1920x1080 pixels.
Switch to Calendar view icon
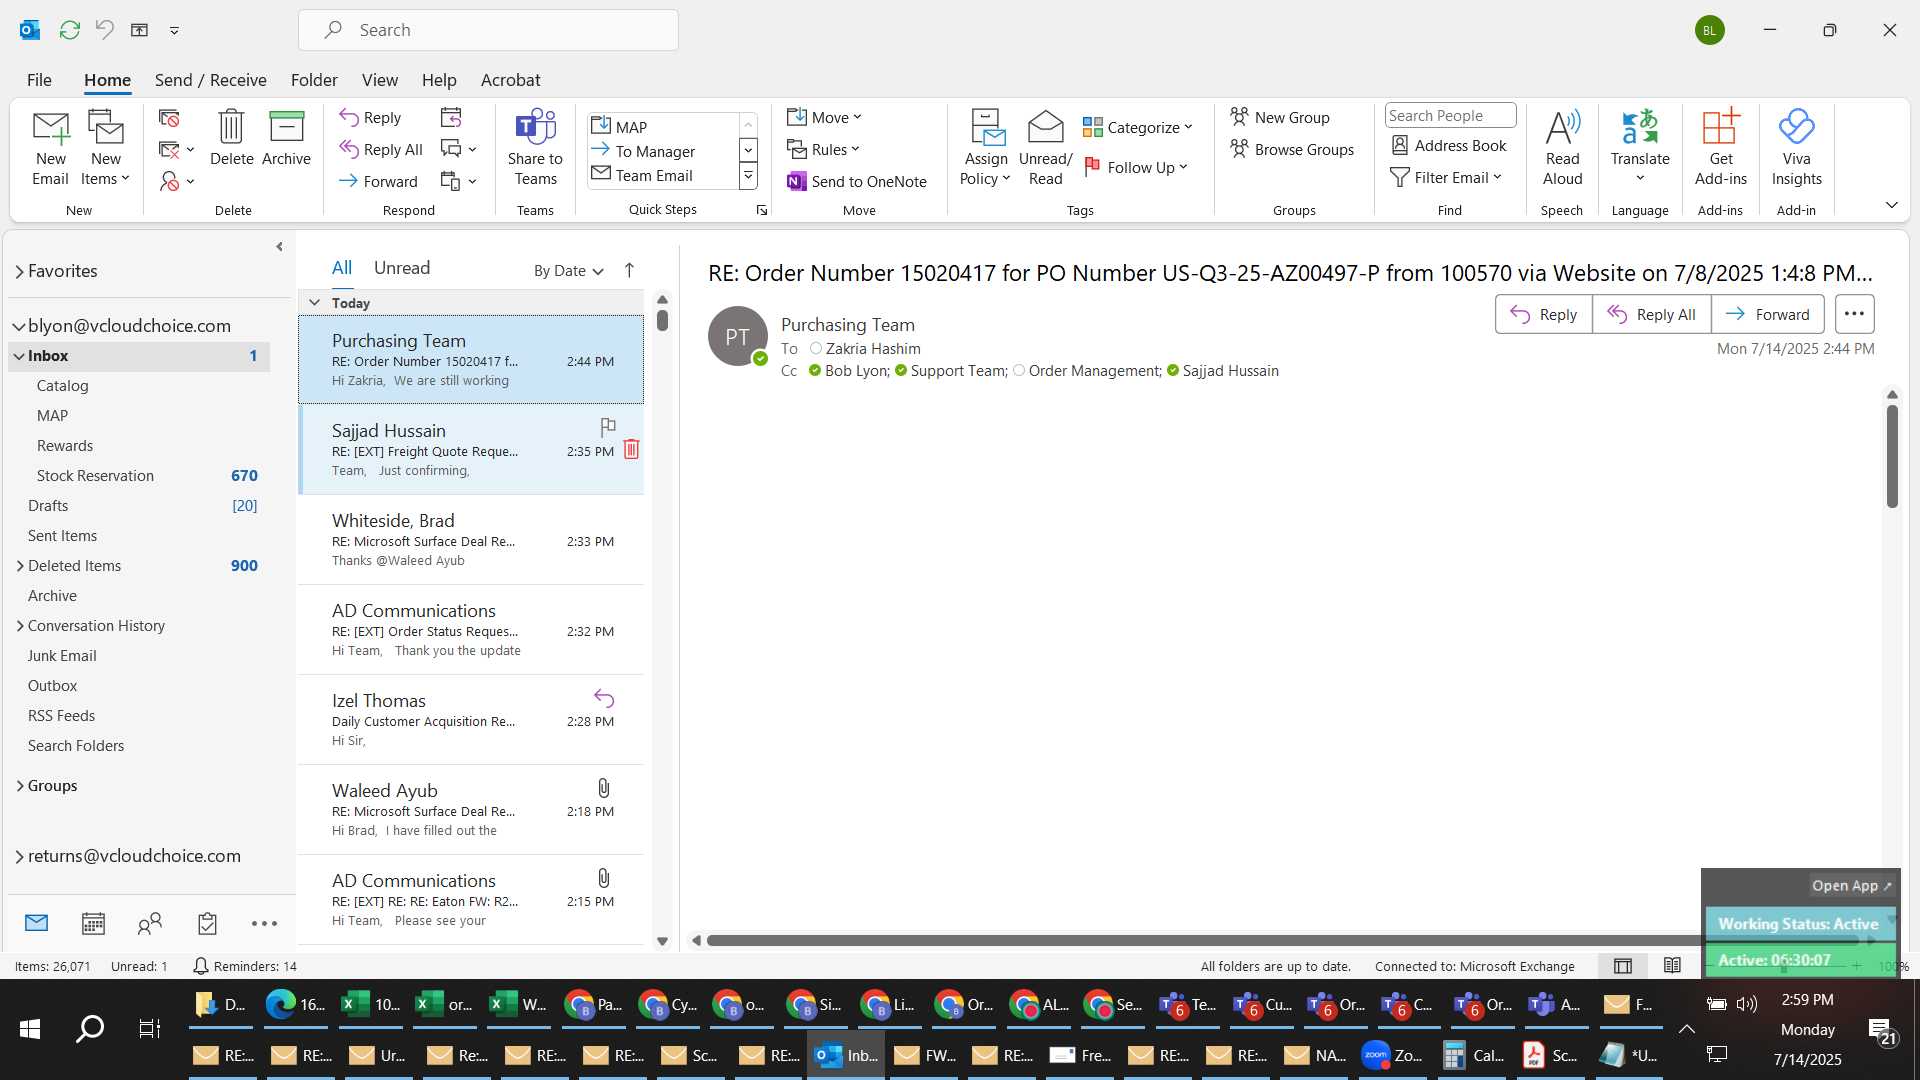(93, 923)
